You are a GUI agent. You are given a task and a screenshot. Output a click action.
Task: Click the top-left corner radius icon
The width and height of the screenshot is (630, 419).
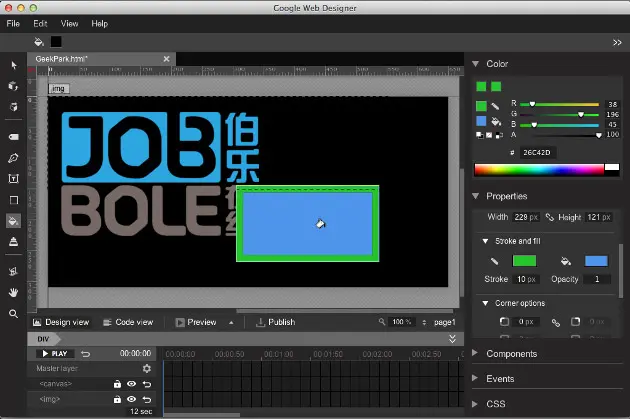(504, 322)
